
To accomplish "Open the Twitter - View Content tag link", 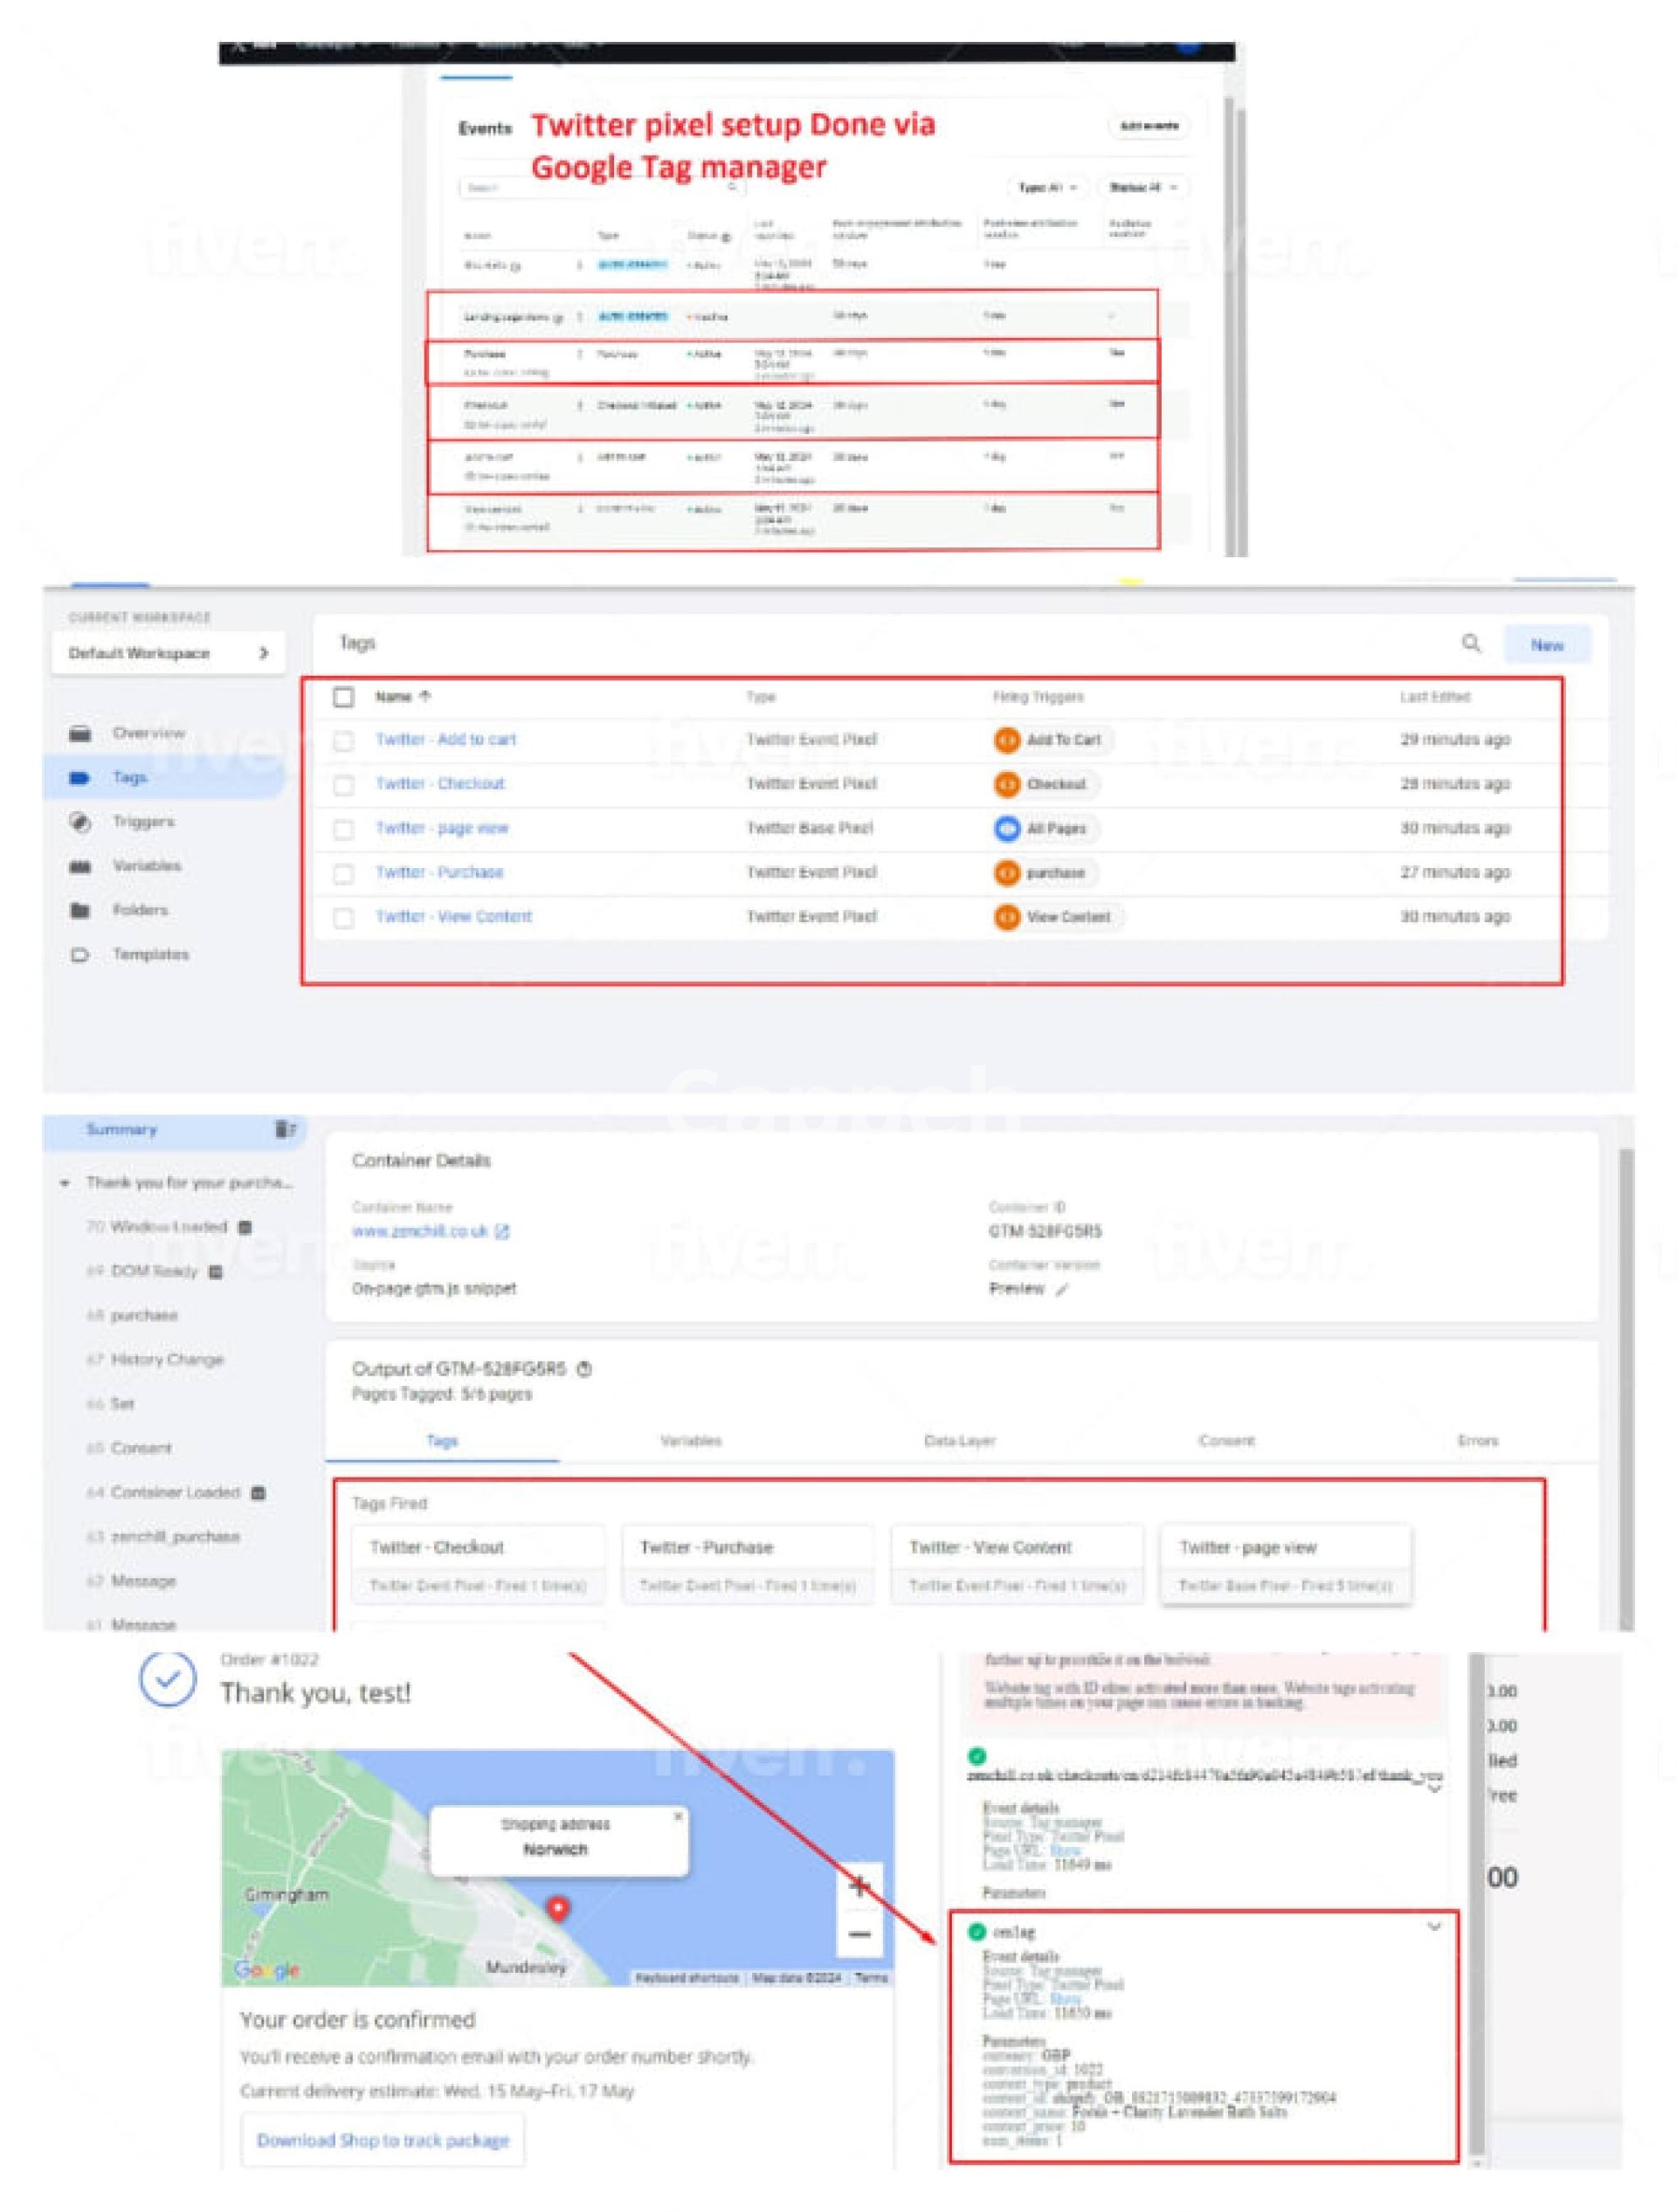I will click(x=453, y=916).
